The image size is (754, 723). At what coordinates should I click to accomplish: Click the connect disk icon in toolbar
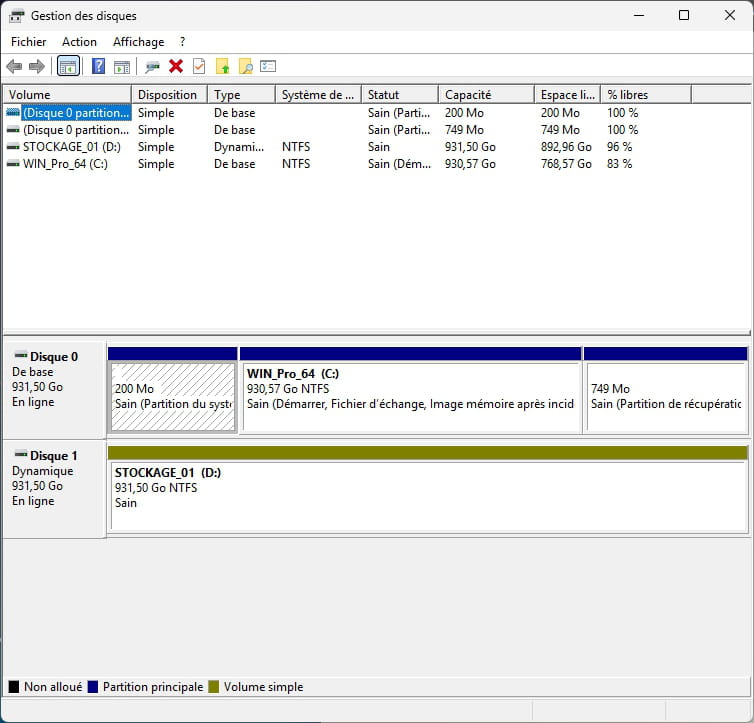152,67
